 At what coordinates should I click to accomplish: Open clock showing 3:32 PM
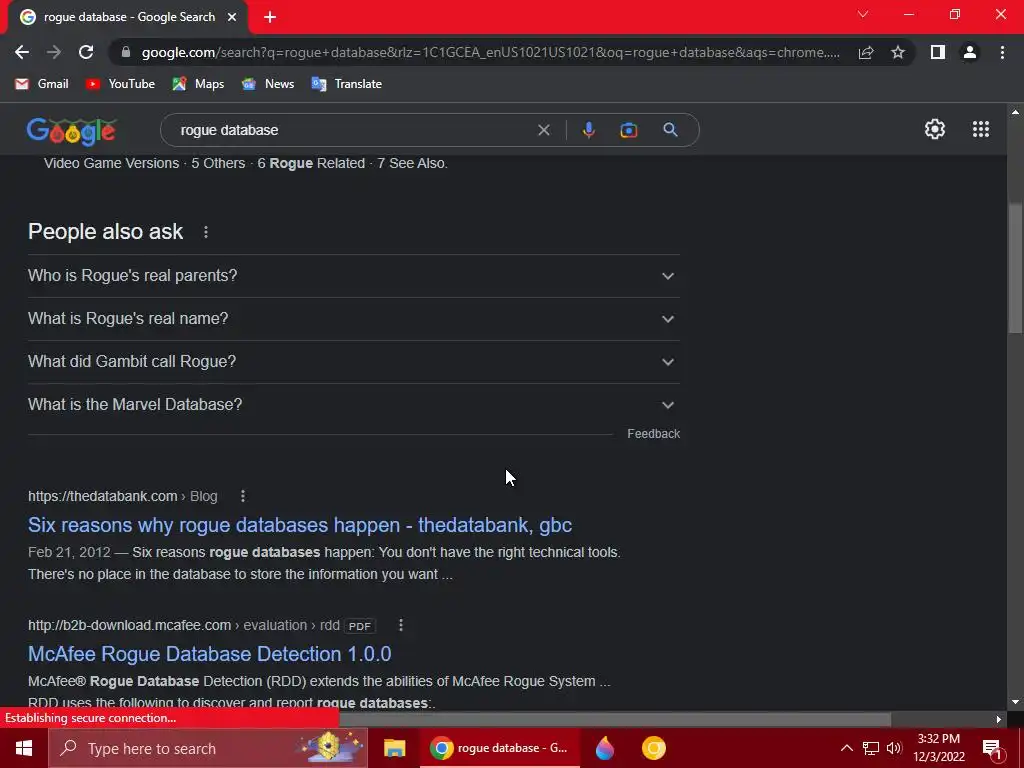pos(938,748)
